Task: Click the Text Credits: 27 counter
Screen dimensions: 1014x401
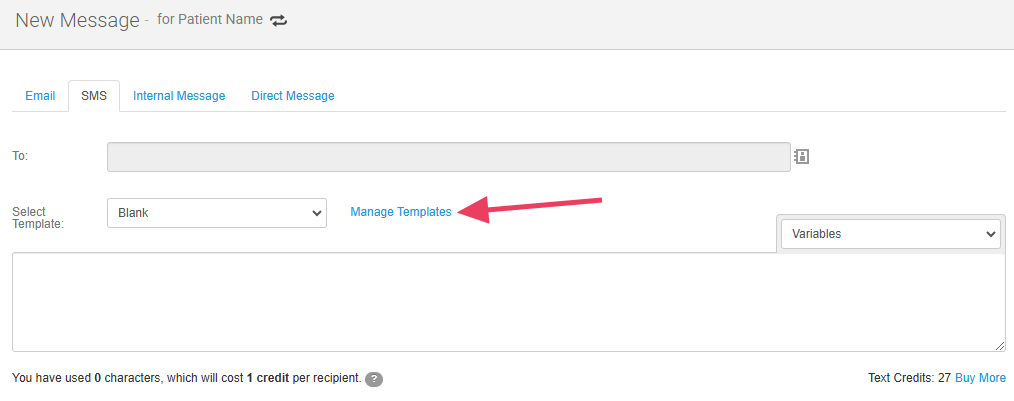Action: coord(909,378)
